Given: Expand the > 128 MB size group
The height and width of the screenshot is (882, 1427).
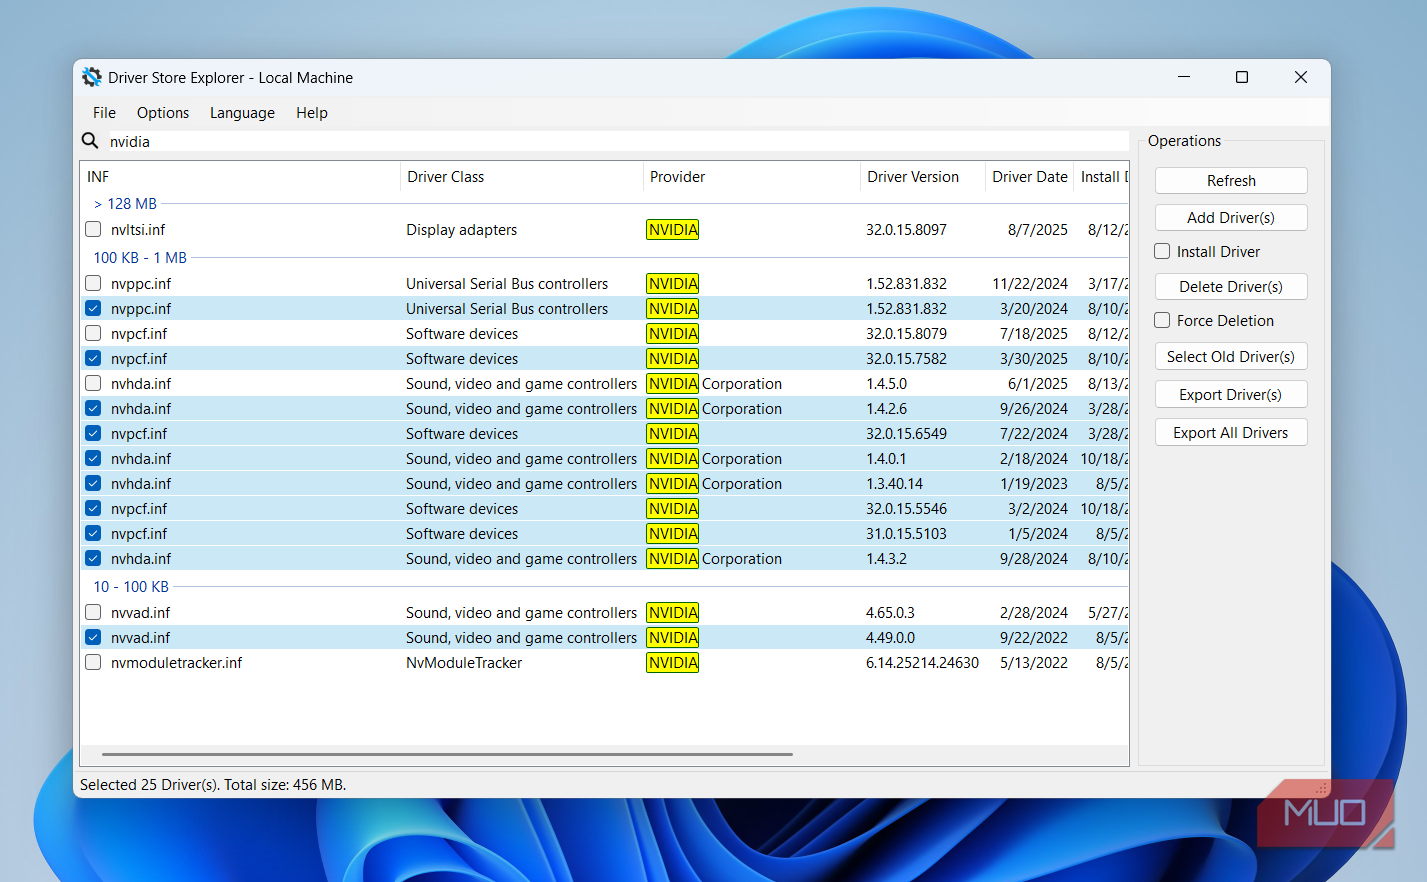Looking at the screenshot, I should (x=125, y=204).
